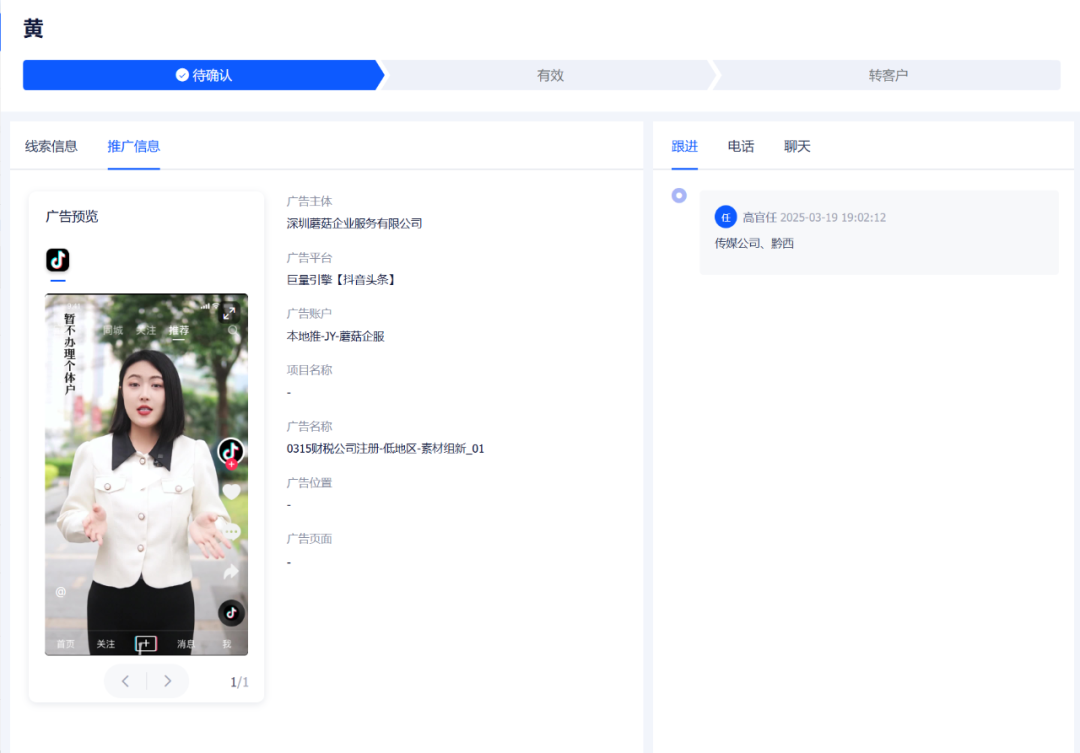Image resolution: width=1080 pixels, height=753 pixels.
Task: Open the ad preview in fullscreen via expand icon
Action: click(231, 312)
